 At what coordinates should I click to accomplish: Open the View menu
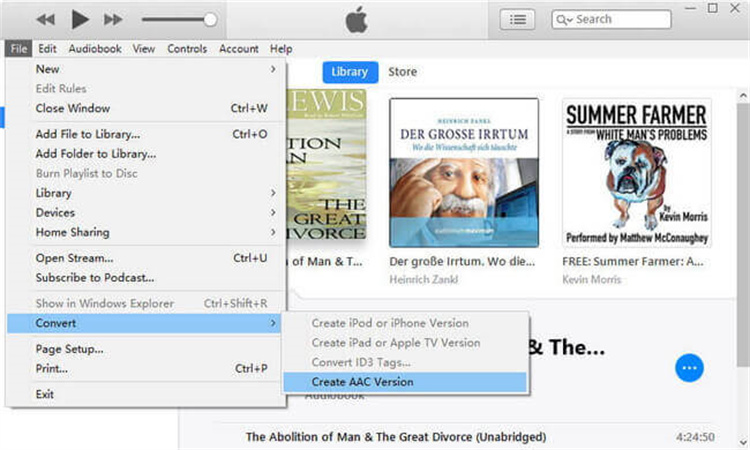143,49
